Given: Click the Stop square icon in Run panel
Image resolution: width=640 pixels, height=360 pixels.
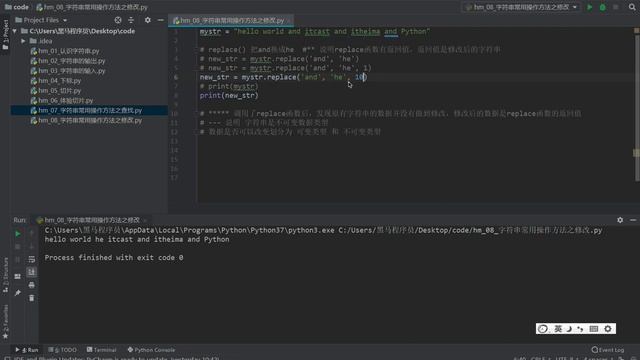Looking at the screenshot, I should 18,247.
